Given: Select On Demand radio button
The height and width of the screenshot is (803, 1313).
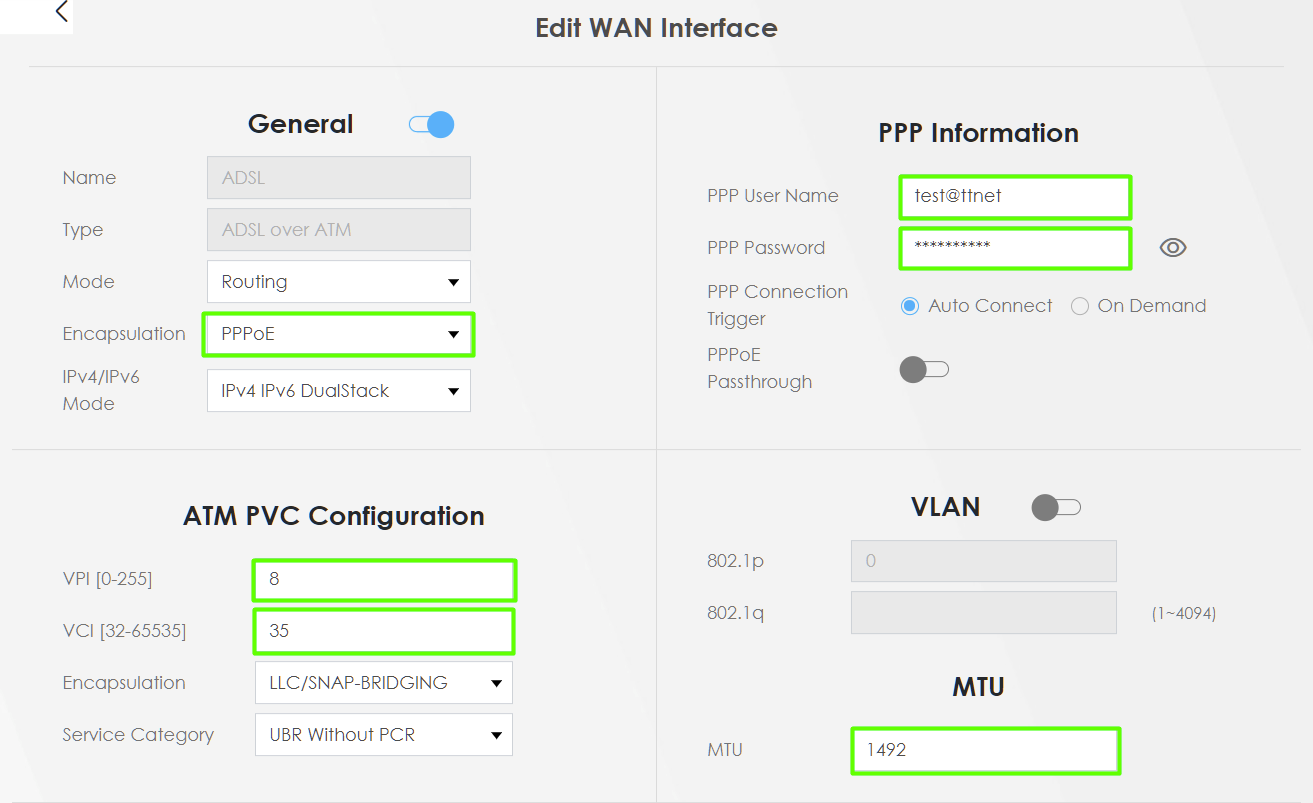Looking at the screenshot, I should (x=1080, y=306).
